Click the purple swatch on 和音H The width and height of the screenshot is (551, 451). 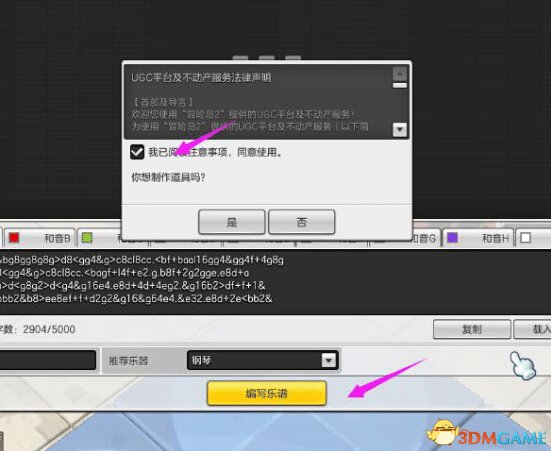click(x=452, y=238)
